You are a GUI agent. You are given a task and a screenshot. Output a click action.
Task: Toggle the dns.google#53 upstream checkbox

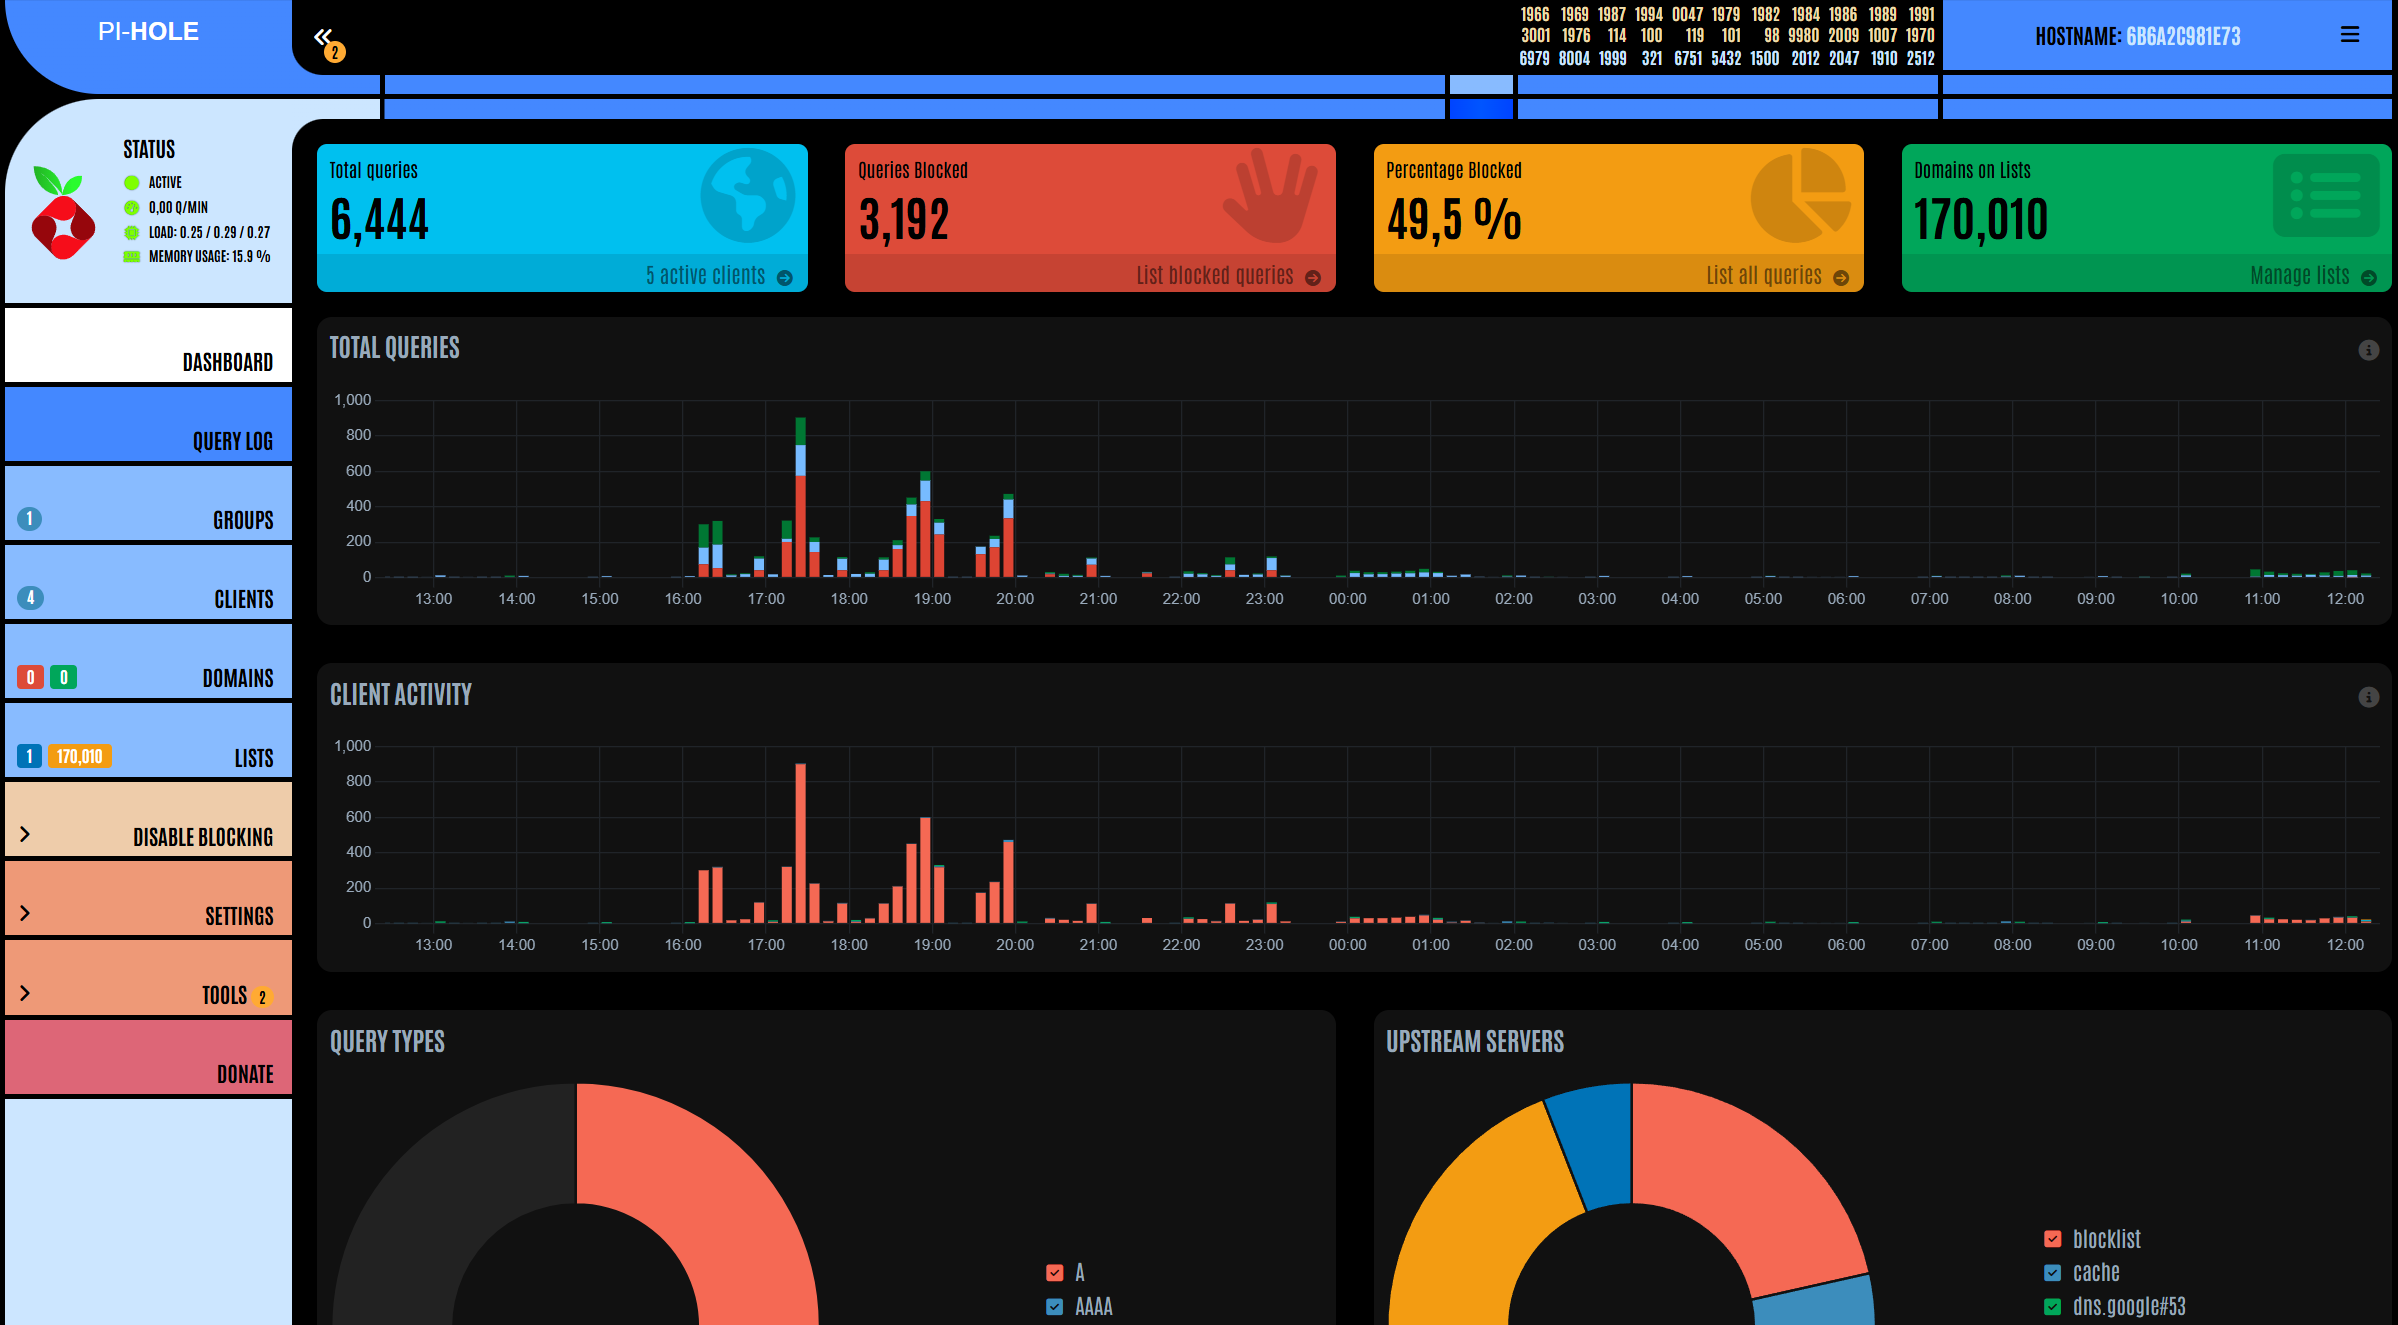(x=2053, y=1307)
